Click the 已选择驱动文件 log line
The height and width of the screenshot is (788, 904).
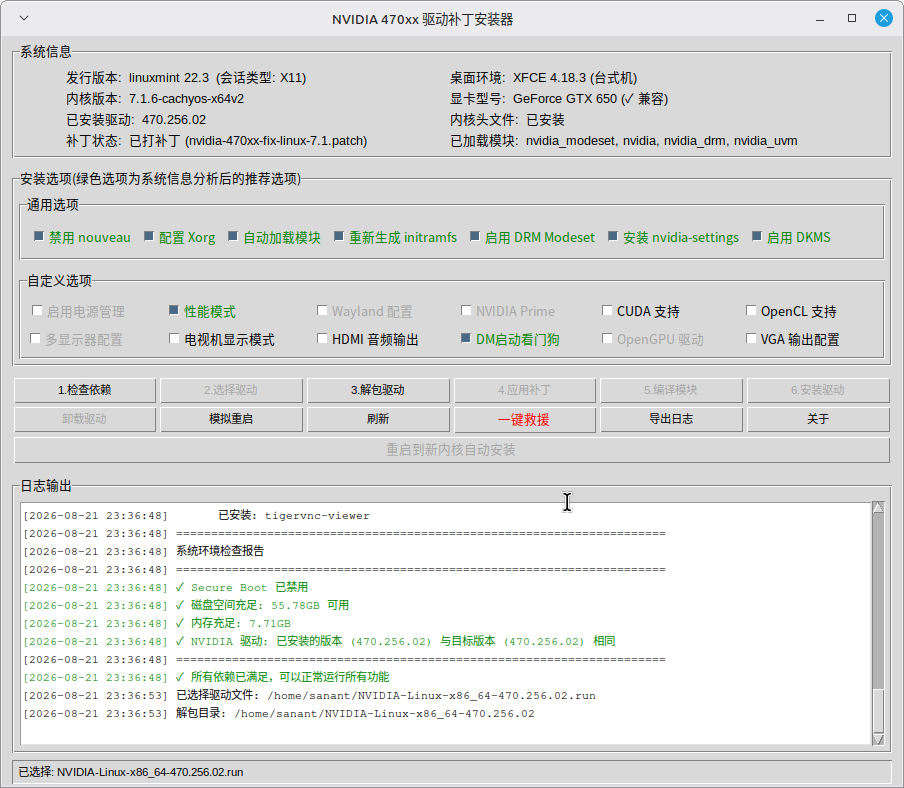386,695
